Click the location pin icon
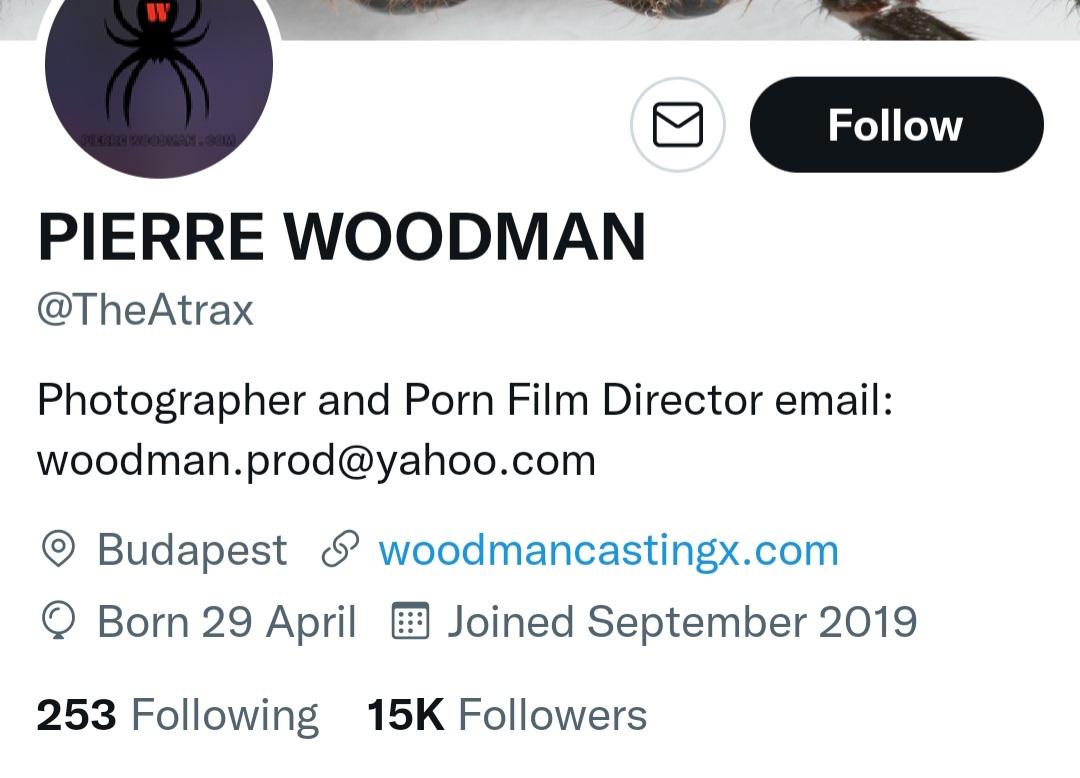The width and height of the screenshot is (1080, 778). (x=58, y=550)
